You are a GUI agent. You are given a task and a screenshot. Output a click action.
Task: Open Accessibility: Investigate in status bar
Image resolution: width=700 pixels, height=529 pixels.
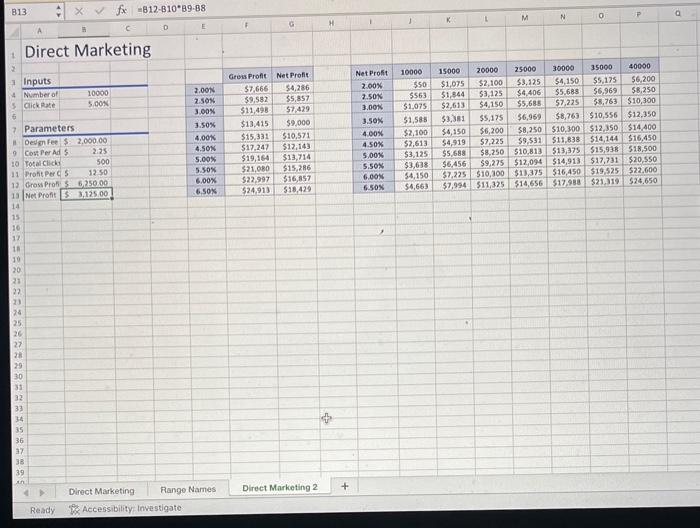(126, 508)
